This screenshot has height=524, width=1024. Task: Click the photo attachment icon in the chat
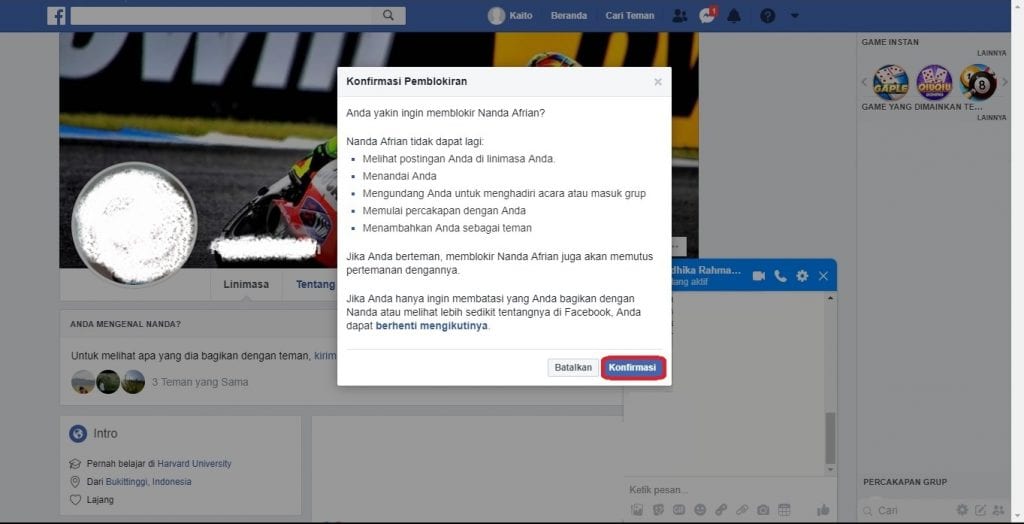pos(637,510)
